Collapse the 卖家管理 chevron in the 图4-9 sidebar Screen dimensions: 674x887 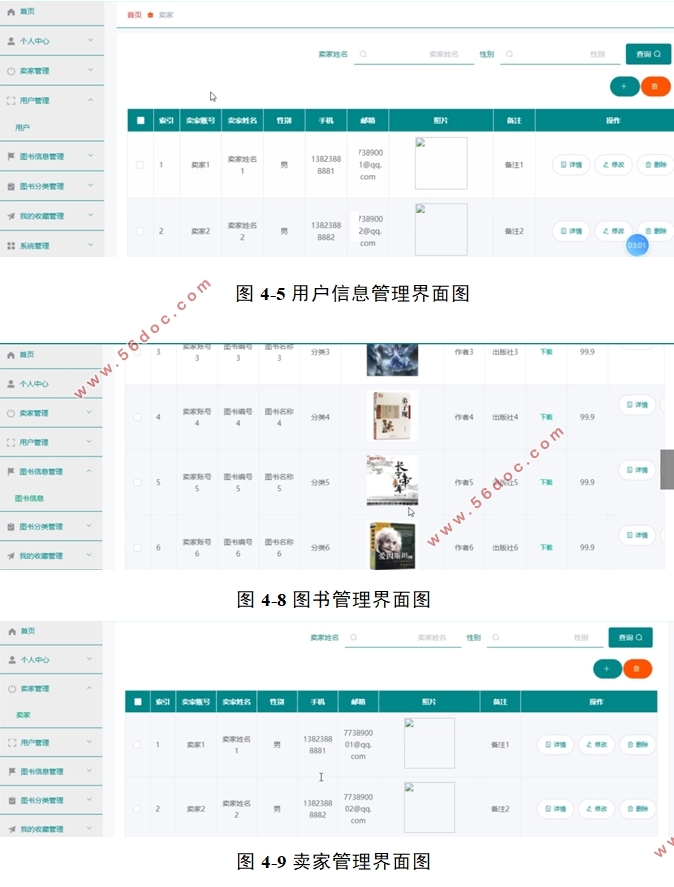click(x=90, y=688)
